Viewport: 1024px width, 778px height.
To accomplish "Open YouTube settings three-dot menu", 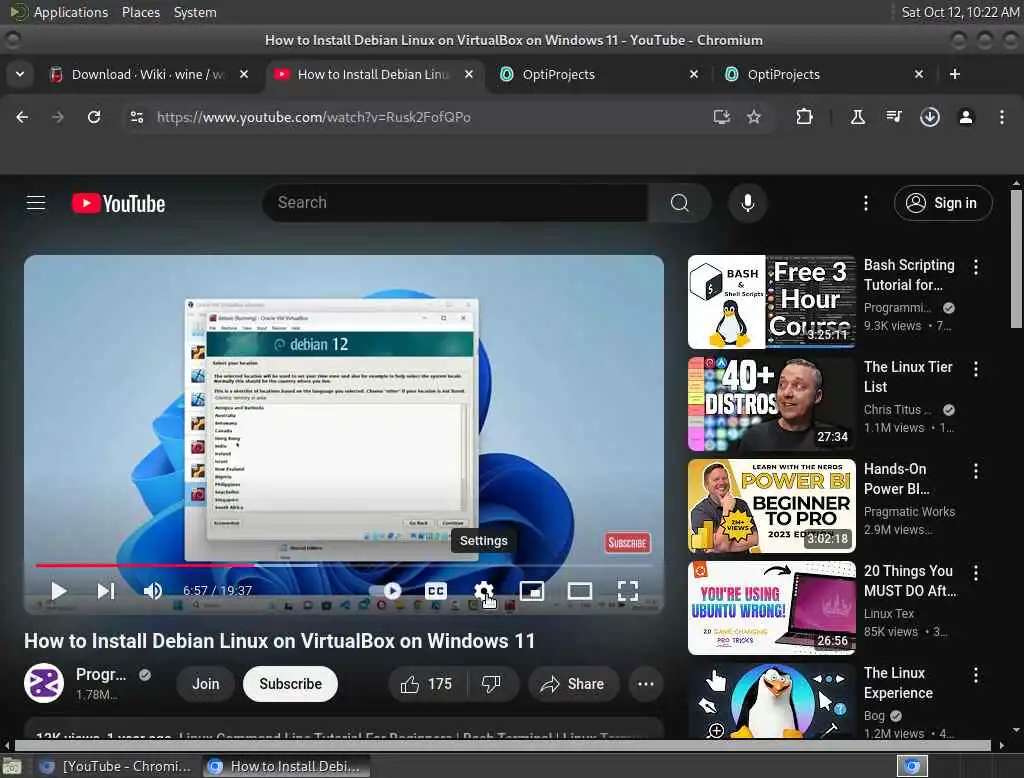I will pos(866,203).
